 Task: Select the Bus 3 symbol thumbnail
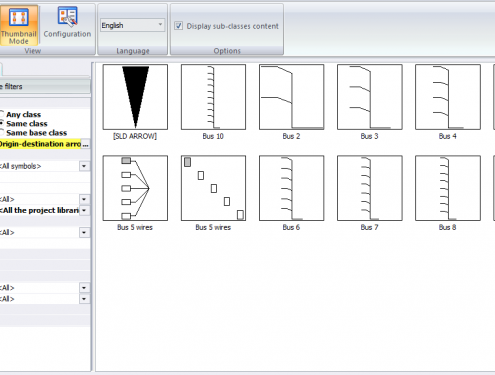370,97
